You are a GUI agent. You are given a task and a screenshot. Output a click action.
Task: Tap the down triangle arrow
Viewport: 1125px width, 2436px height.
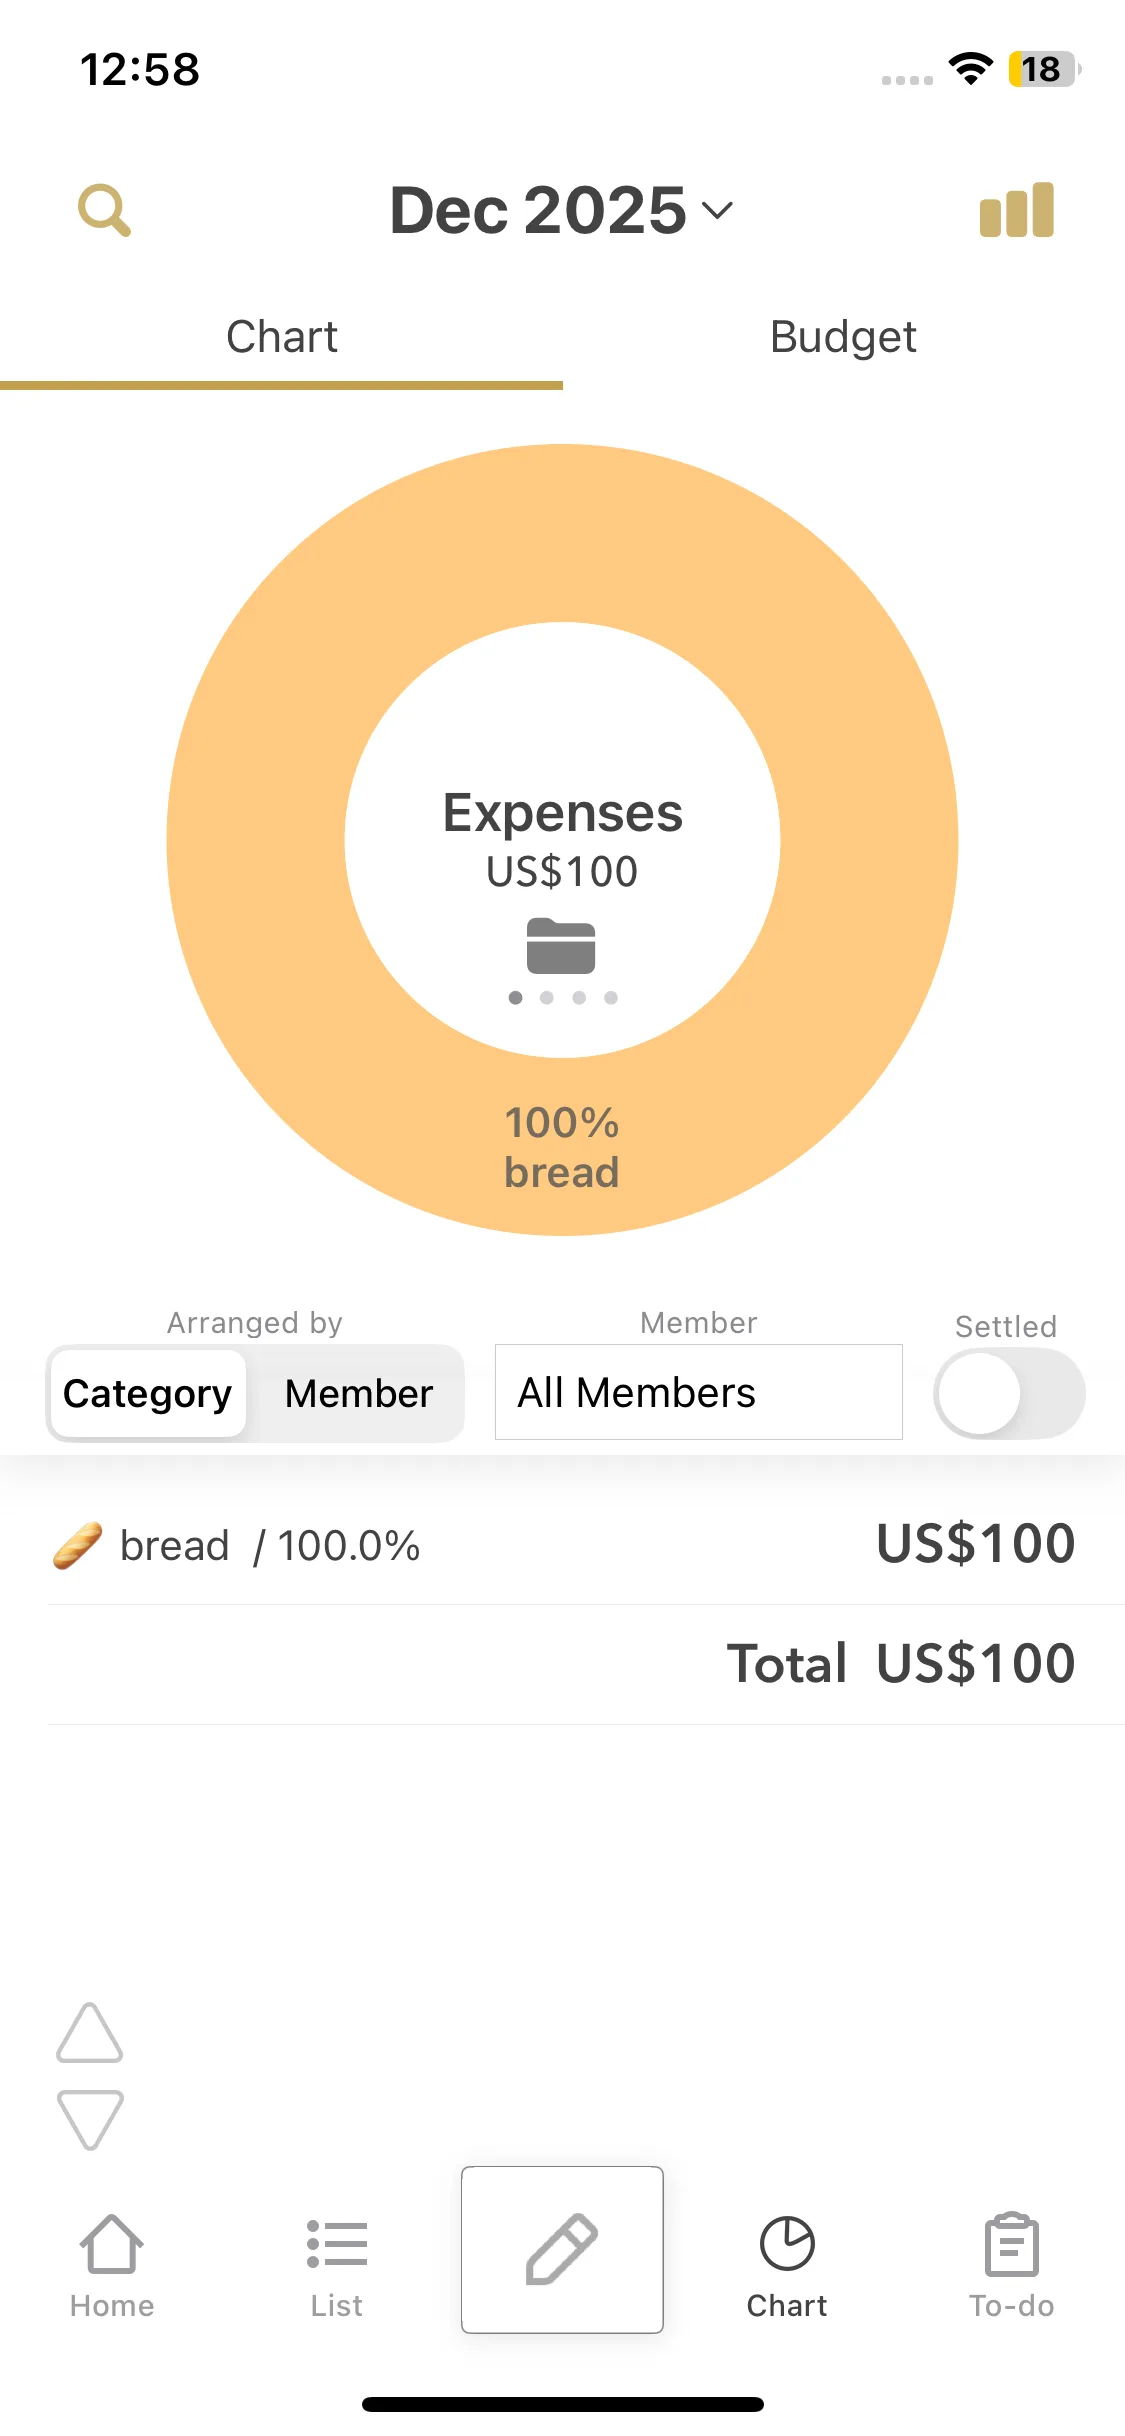click(x=90, y=2118)
